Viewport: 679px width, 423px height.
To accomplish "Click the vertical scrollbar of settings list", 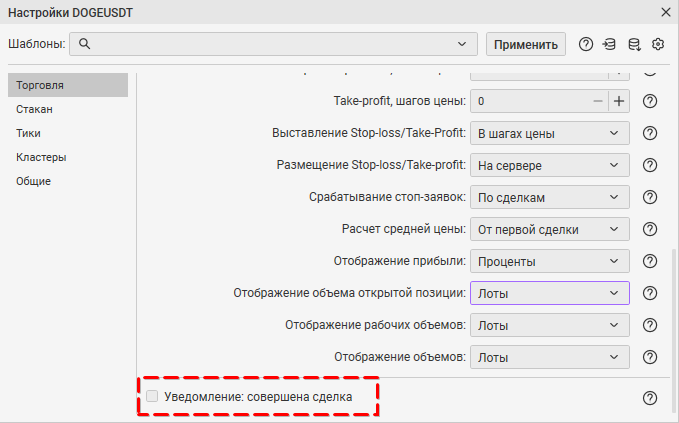I will pos(674,310).
